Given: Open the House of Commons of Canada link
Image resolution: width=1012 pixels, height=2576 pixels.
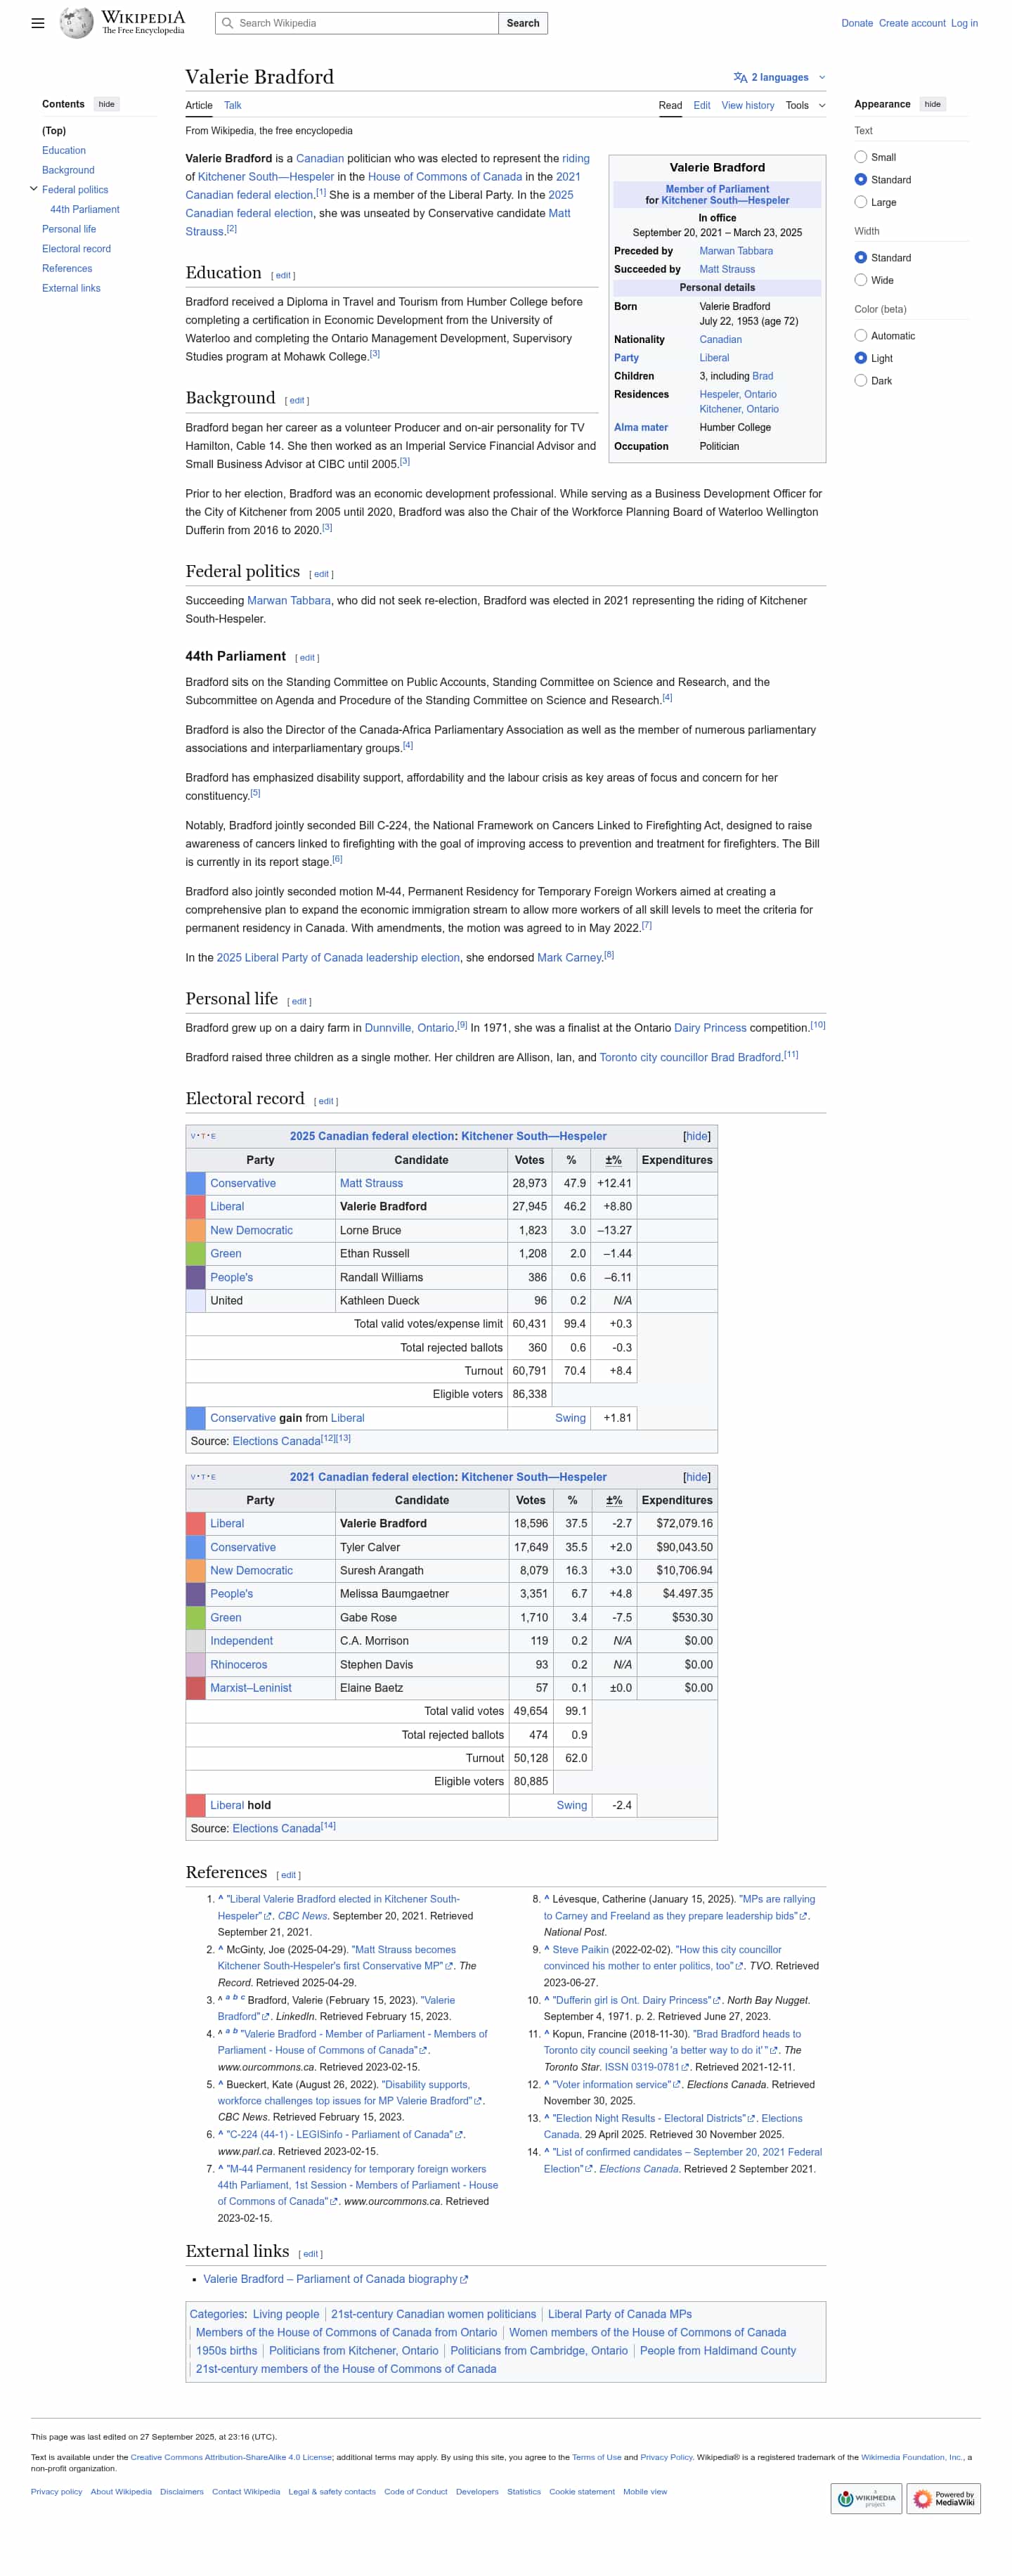Looking at the screenshot, I should (x=445, y=177).
